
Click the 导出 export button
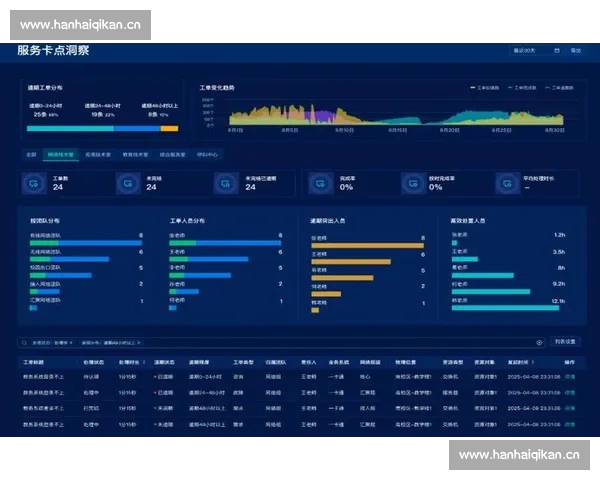572,50
